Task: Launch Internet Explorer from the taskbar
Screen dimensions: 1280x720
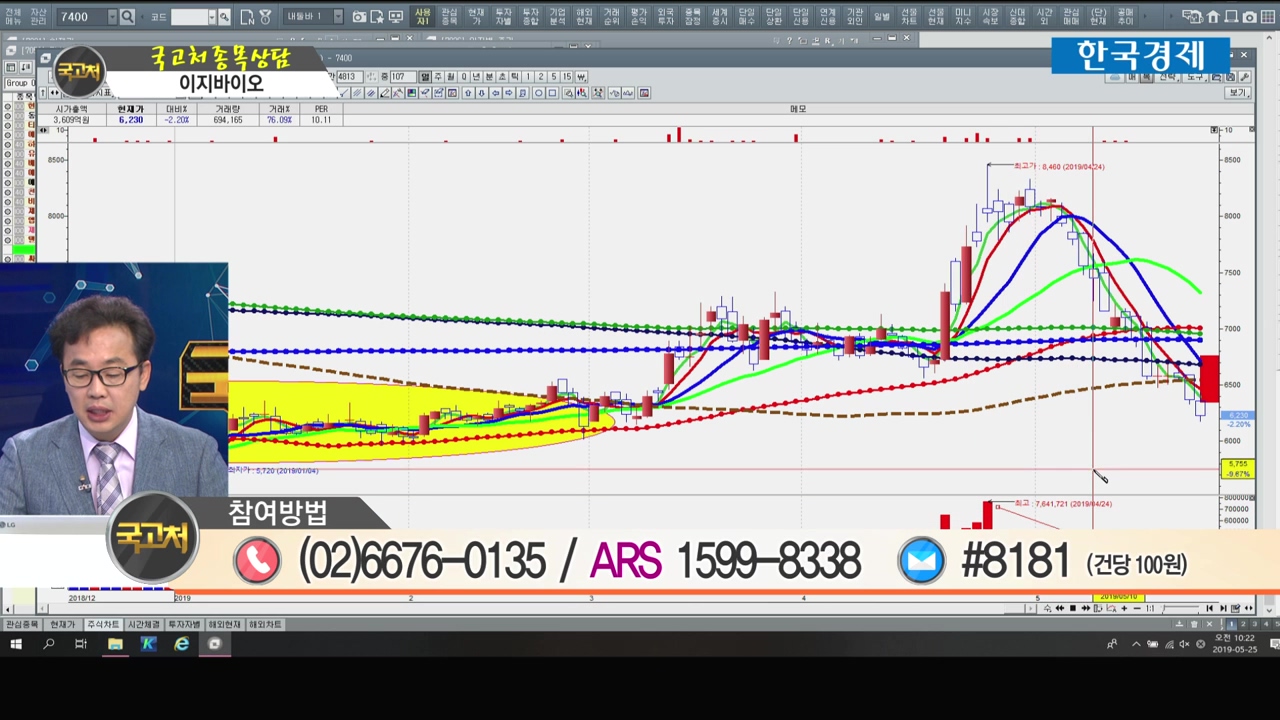Action: 181,644
